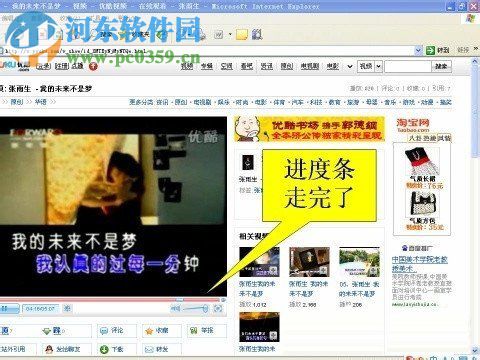Open the 音乐 category link
480x360 pixels.
point(390,102)
